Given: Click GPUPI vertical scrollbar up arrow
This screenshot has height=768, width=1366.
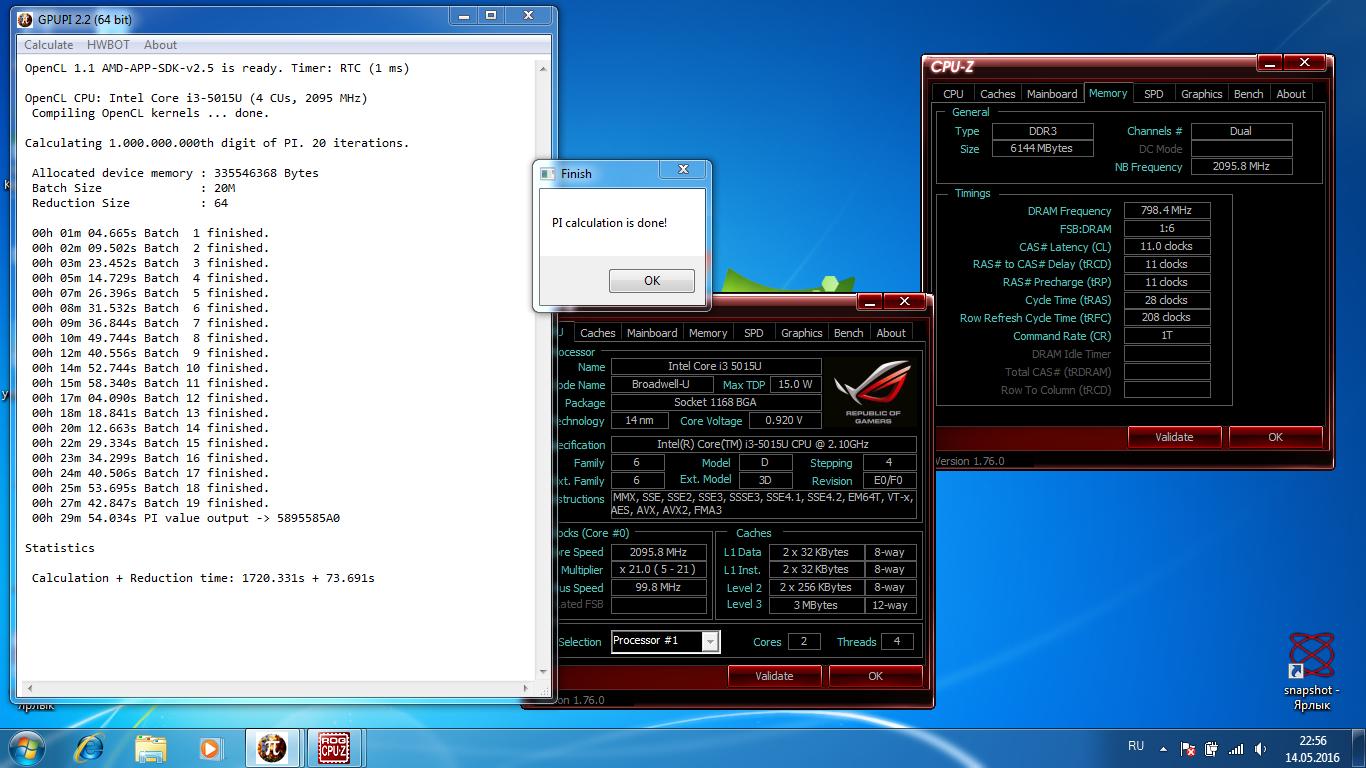Looking at the screenshot, I should point(543,68).
